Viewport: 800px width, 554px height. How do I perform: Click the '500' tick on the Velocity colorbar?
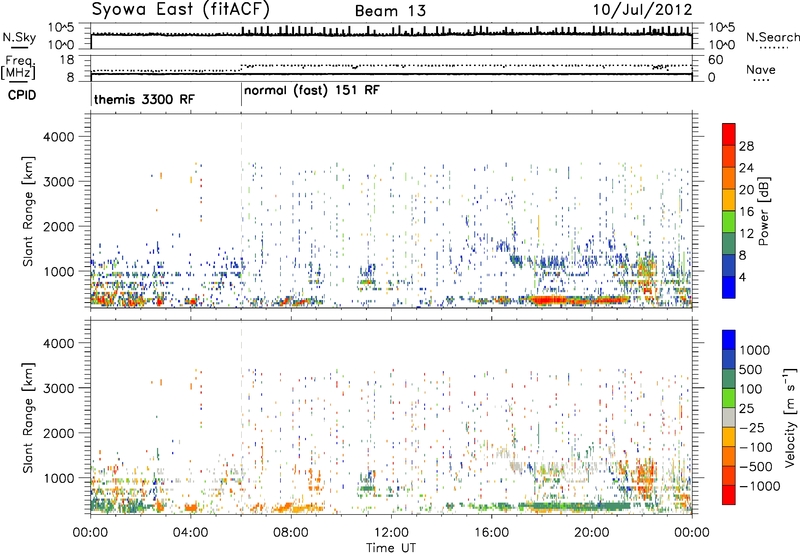click(751, 370)
